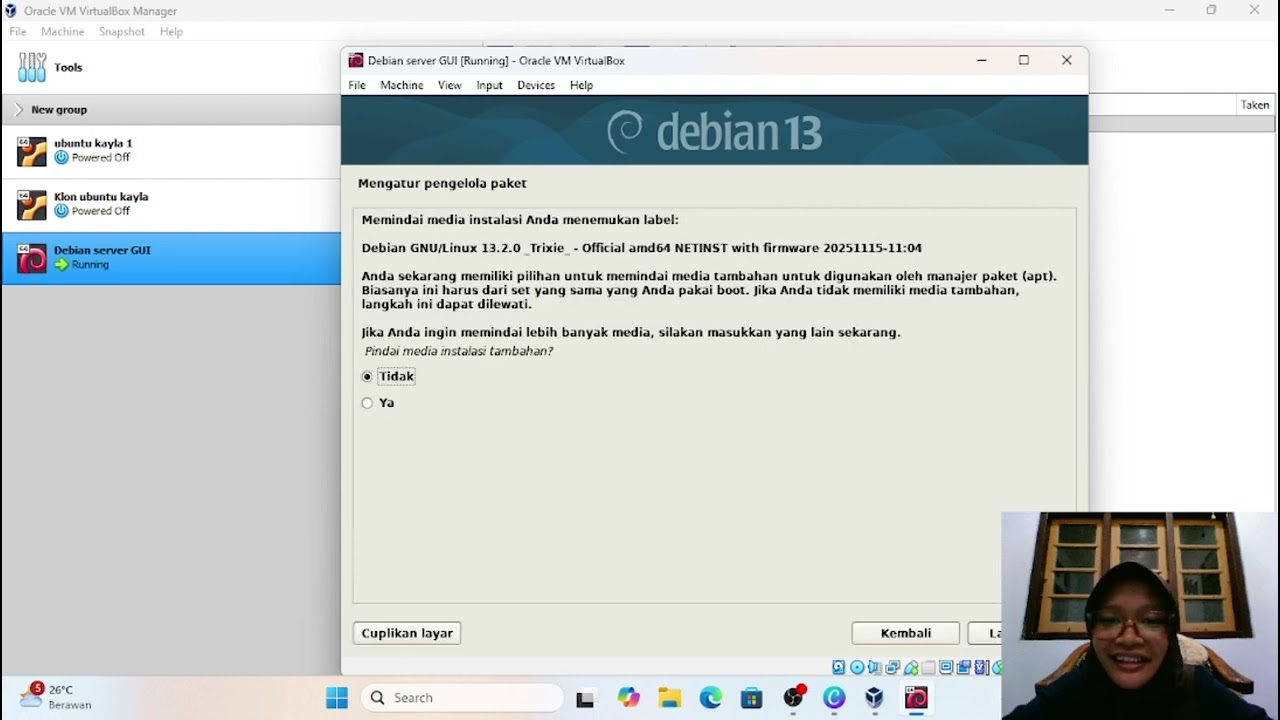This screenshot has width=1280, height=720.
Task: Expand the New group chevron
Action: click(x=19, y=109)
